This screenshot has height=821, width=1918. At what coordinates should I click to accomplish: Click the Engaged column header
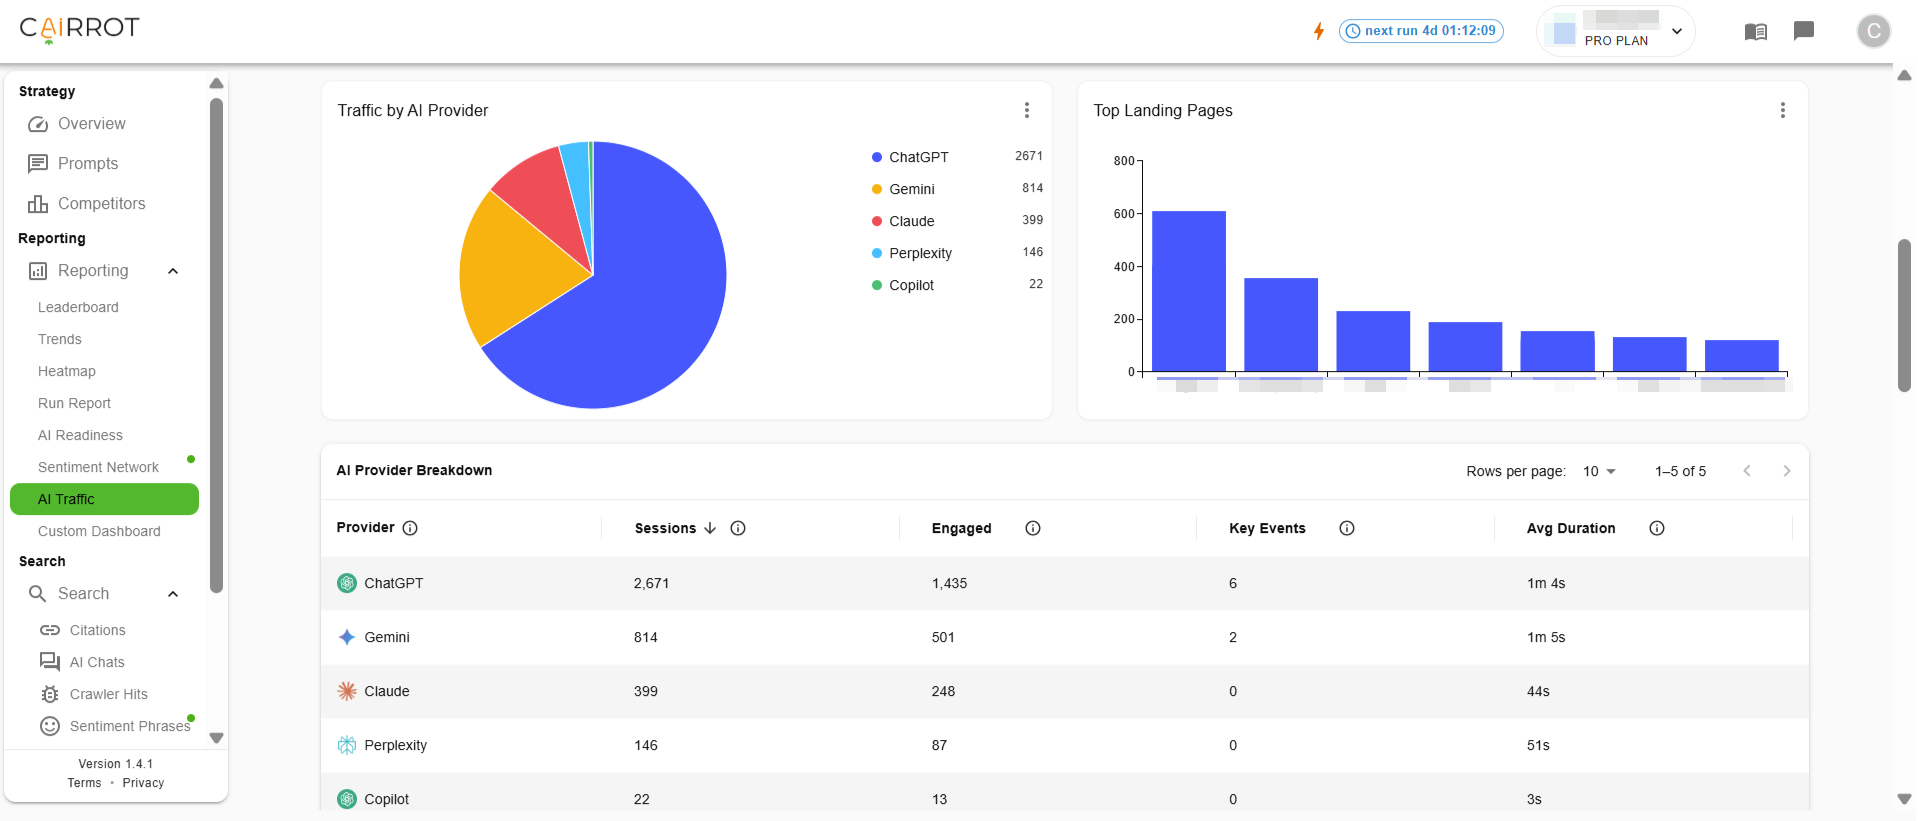click(x=962, y=528)
